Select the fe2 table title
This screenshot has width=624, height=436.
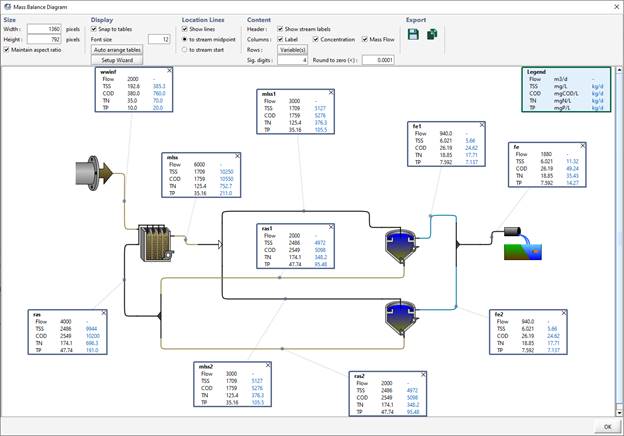click(499, 314)
